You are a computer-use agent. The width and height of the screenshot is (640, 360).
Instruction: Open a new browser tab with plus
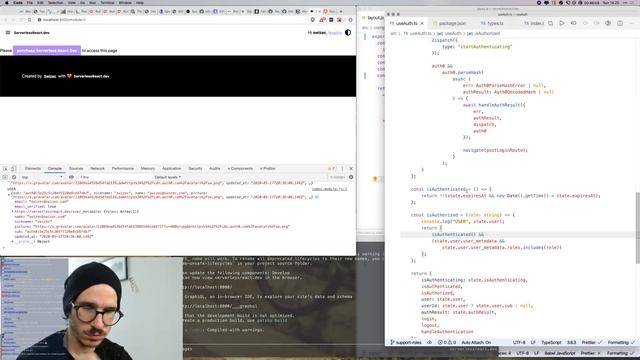[x=341, y=11]
